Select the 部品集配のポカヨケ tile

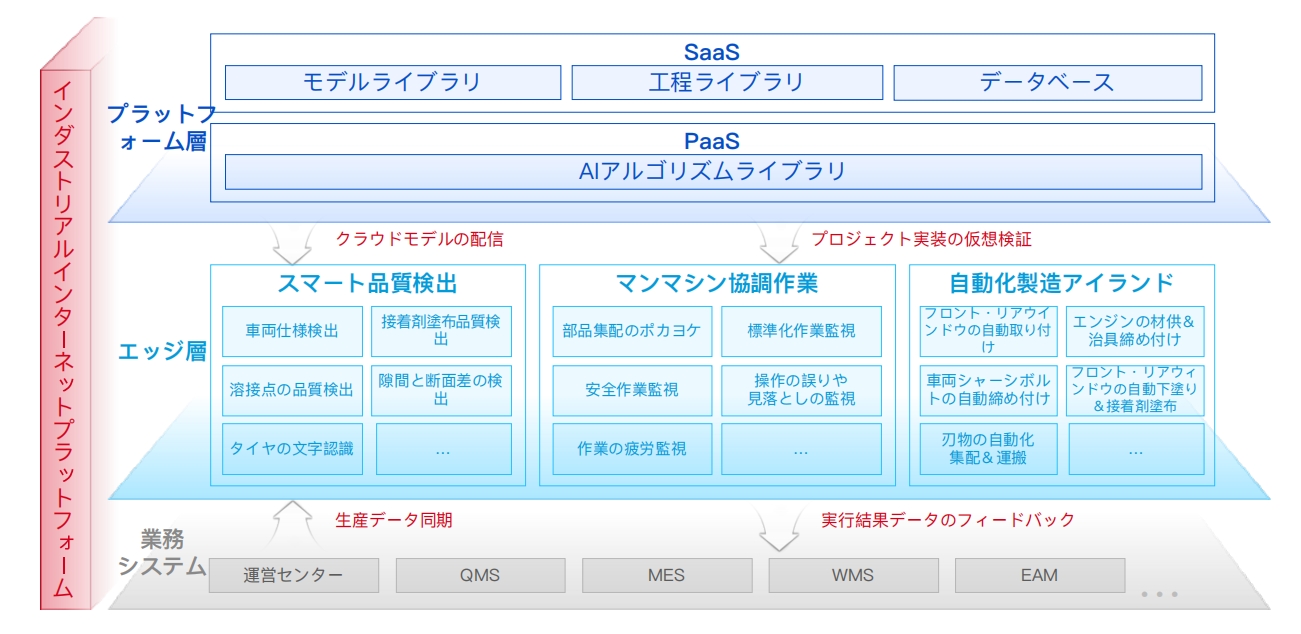click(632, 331)
